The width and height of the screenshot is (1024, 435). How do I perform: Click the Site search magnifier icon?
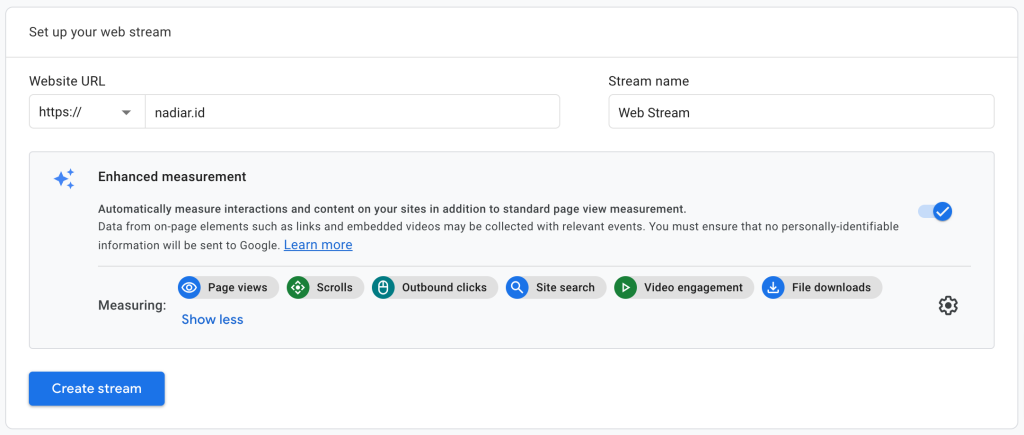point(517,288)
